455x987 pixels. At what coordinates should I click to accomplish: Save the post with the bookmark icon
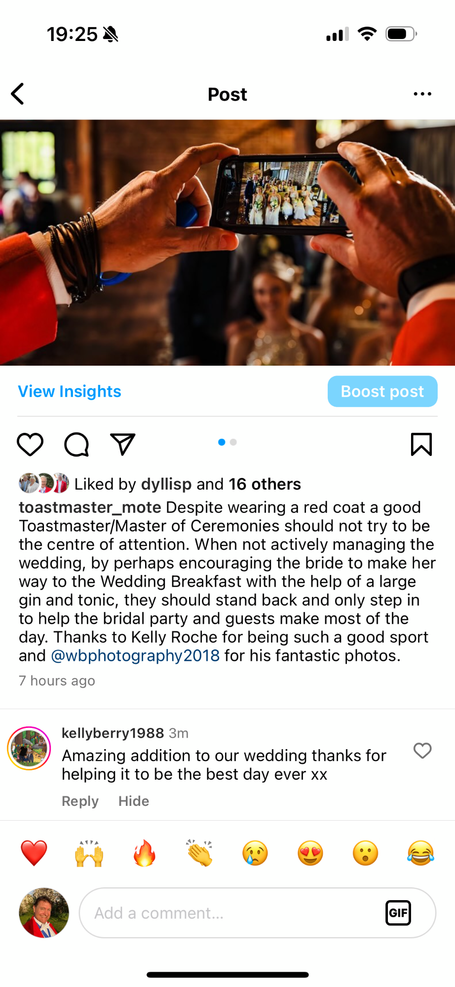point(421,444)
